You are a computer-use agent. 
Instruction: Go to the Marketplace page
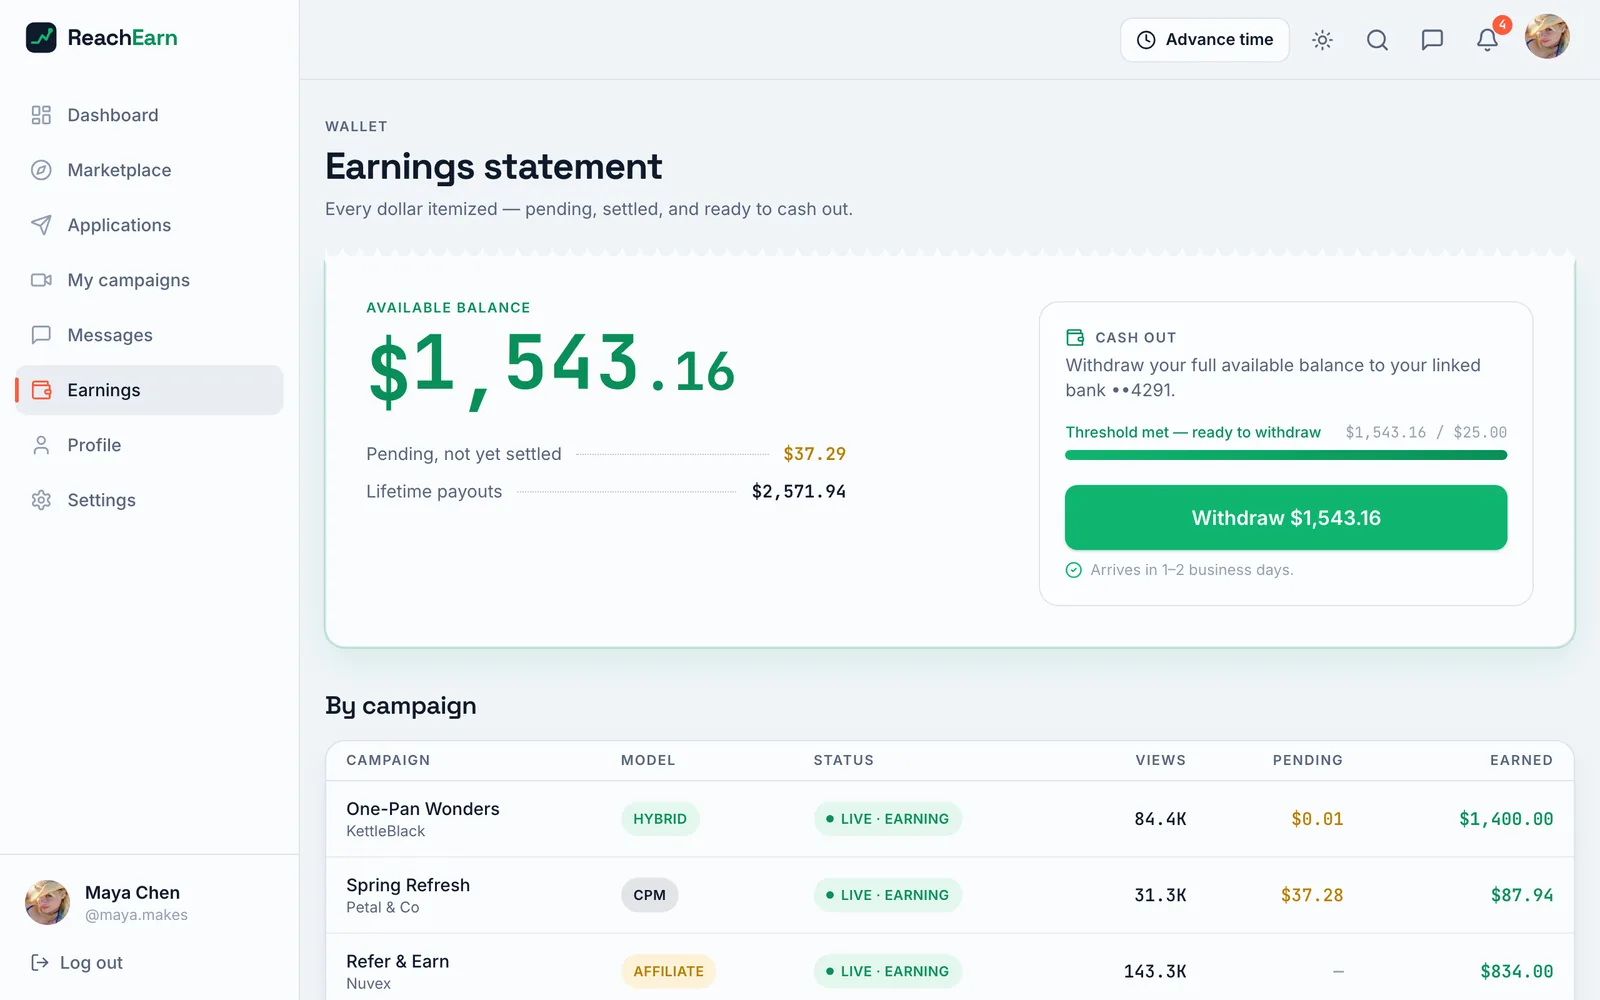[x=149, y=170]
